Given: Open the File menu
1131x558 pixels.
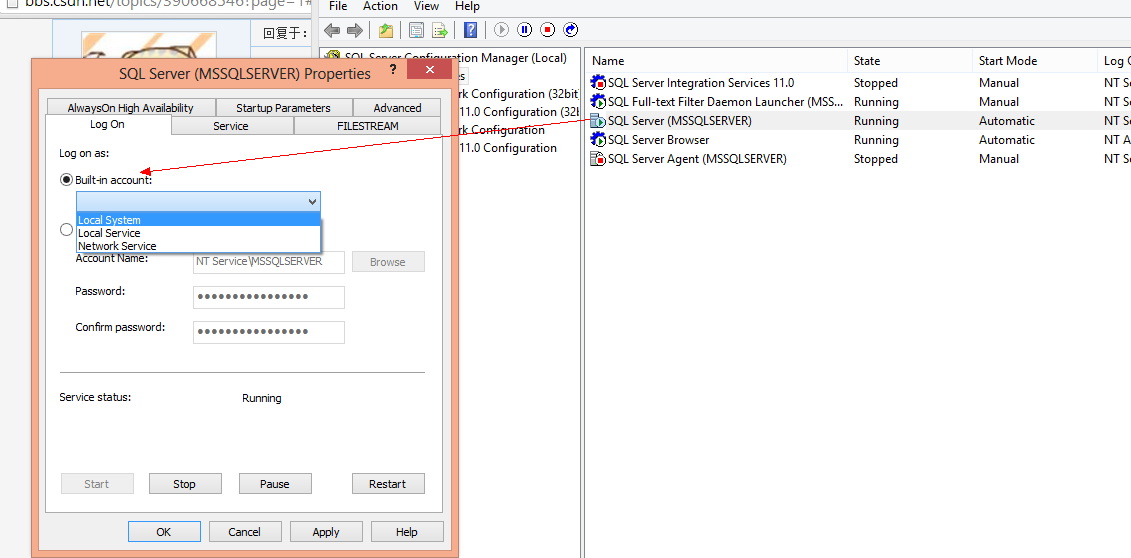Looking at the screenshot, I should coord(338,6).
